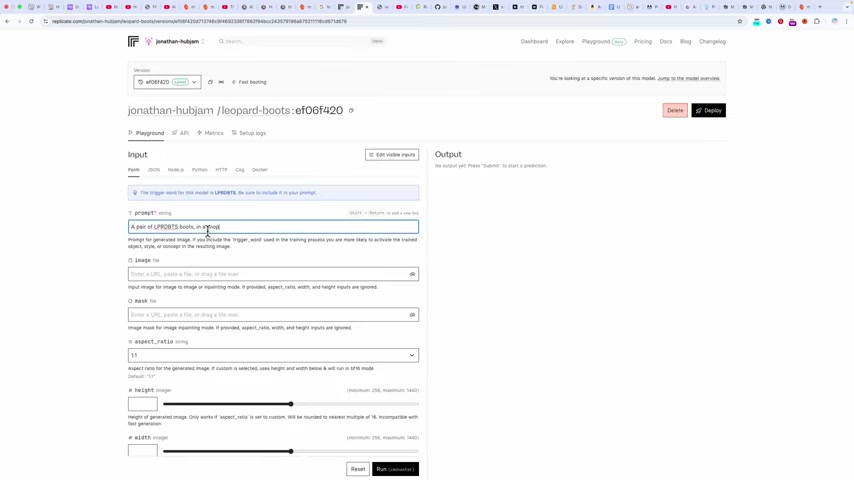Click browser forward arrow

(19, 21)
